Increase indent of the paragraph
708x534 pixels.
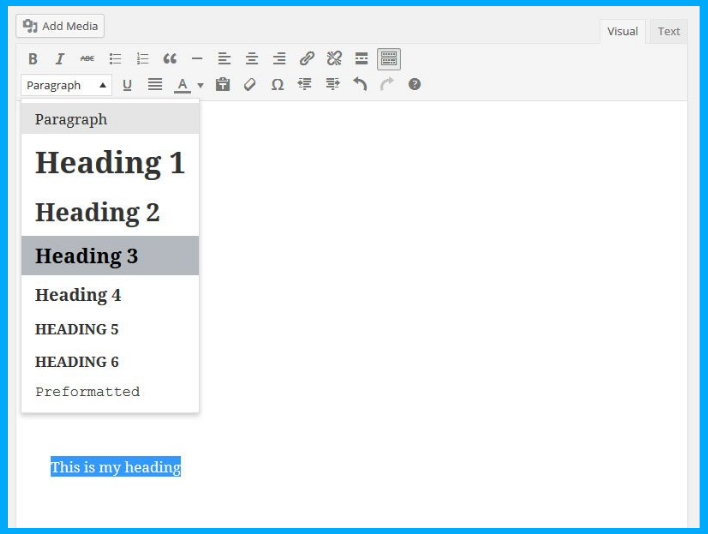pos(332,84)
